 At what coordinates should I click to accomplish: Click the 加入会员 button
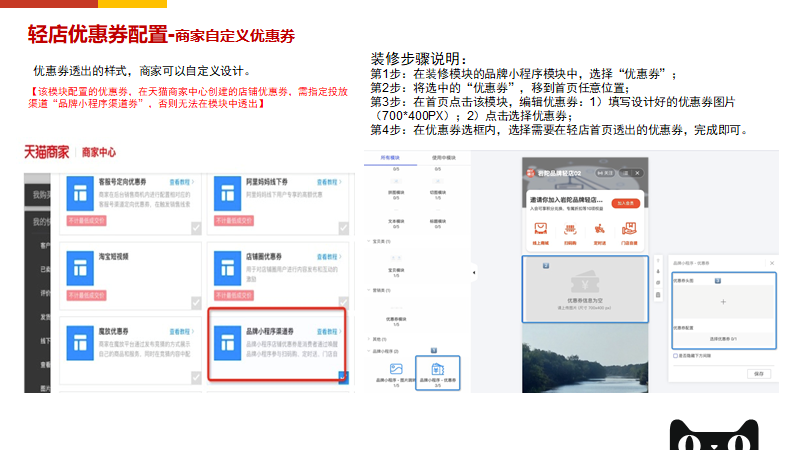[x=626, y=203]
